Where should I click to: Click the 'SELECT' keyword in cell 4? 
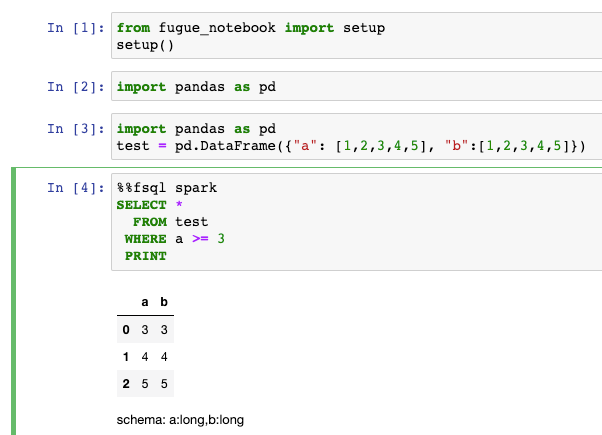pyautogui.click(x=141, y=205)
